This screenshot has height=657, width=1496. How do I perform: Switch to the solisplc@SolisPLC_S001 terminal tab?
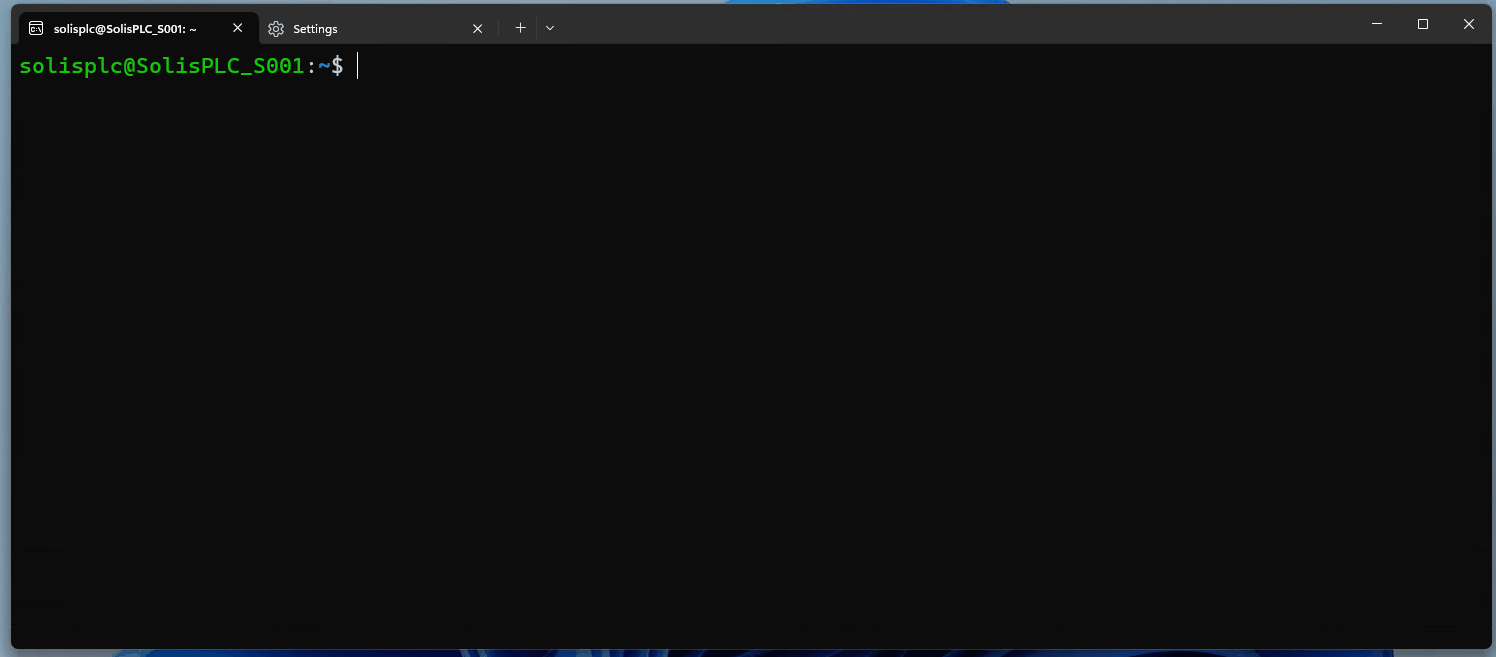pyautogui.click(x=138, y=28)
